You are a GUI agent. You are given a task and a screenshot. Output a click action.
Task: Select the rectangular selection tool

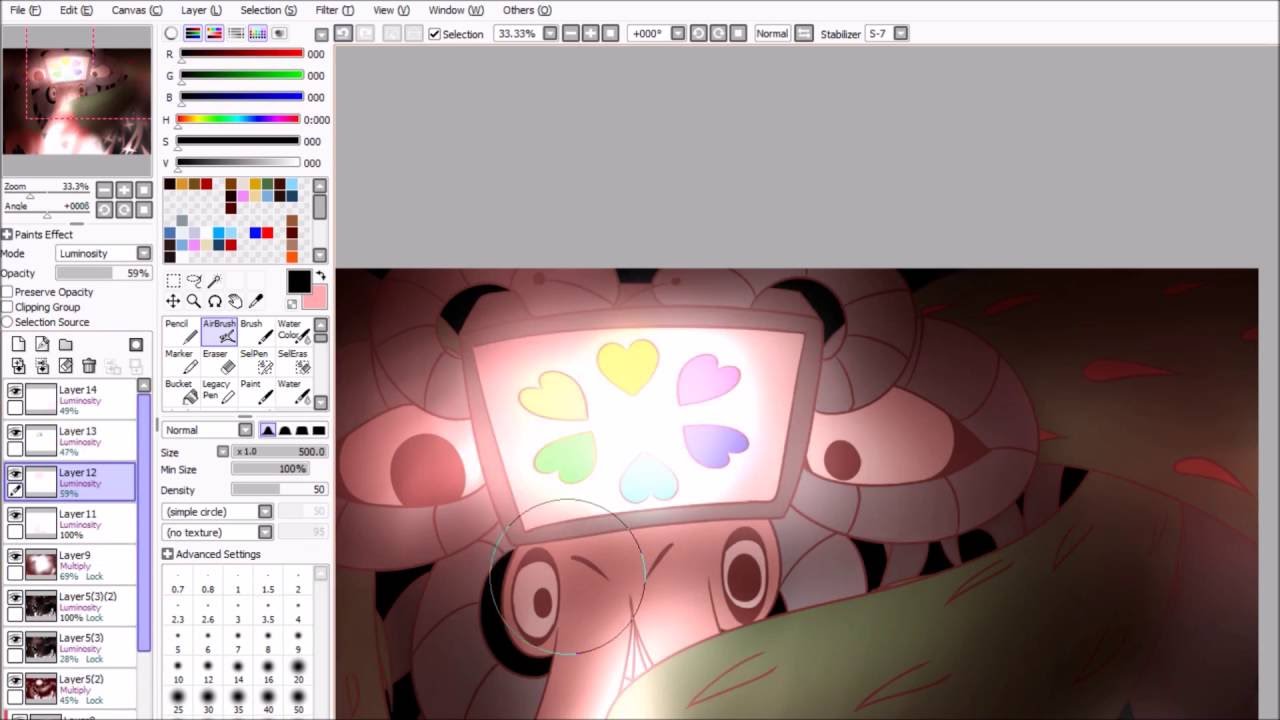[173, 281]
